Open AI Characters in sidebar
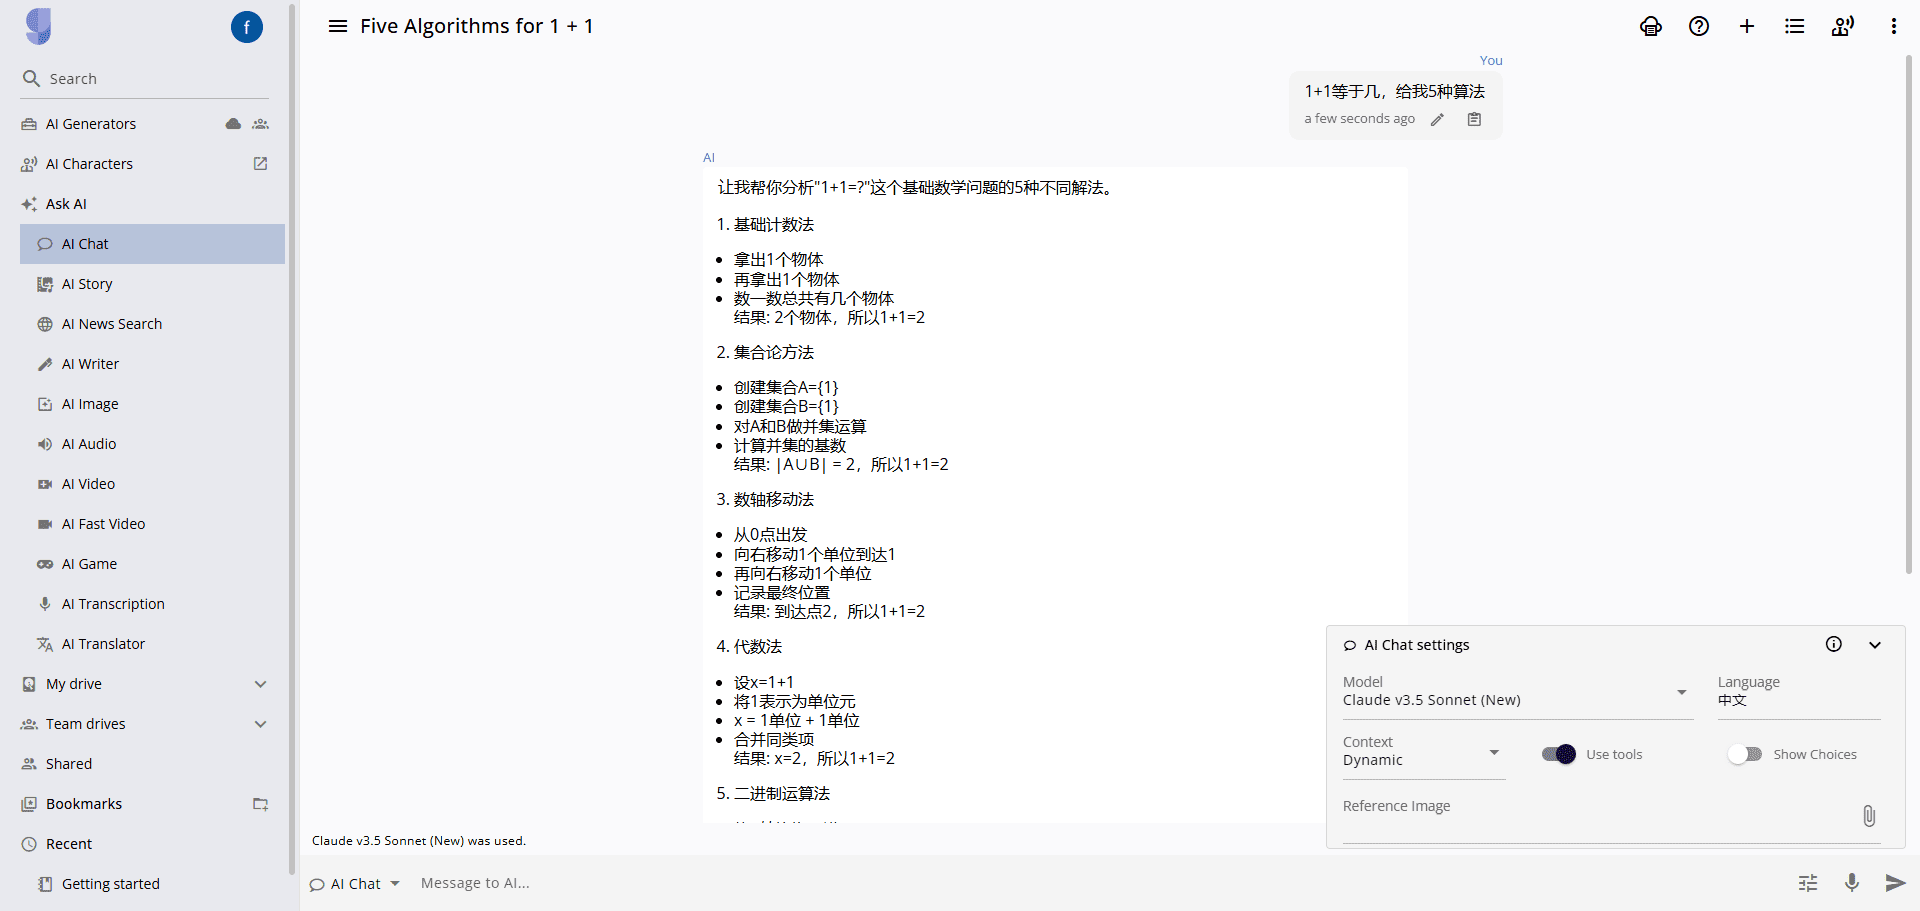 (x=89, y=164)
